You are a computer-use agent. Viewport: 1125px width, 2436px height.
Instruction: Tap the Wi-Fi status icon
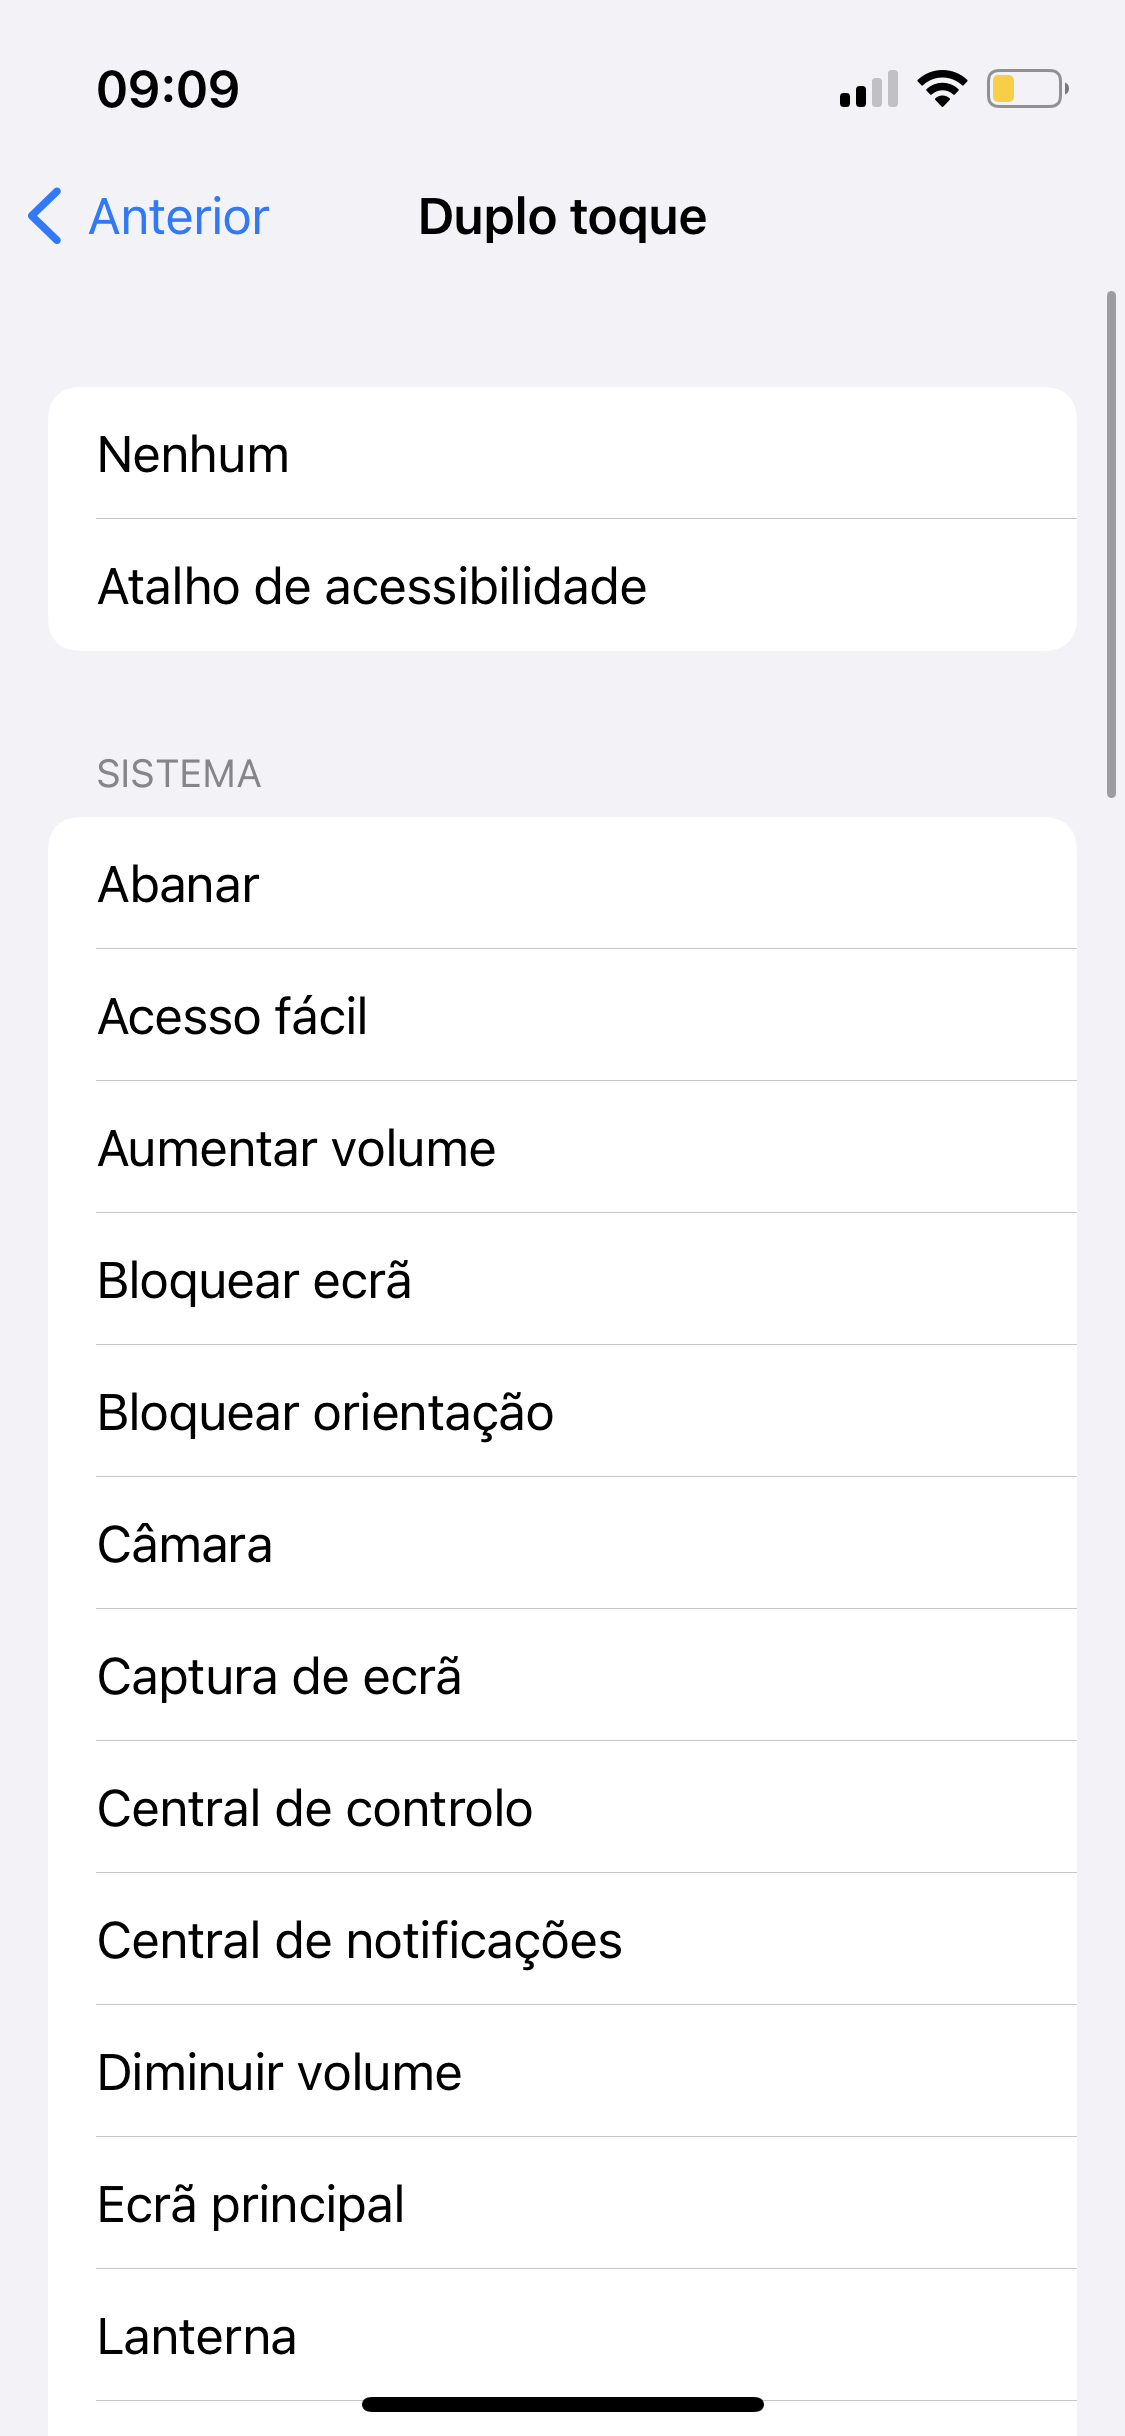[x=941, y=89]
